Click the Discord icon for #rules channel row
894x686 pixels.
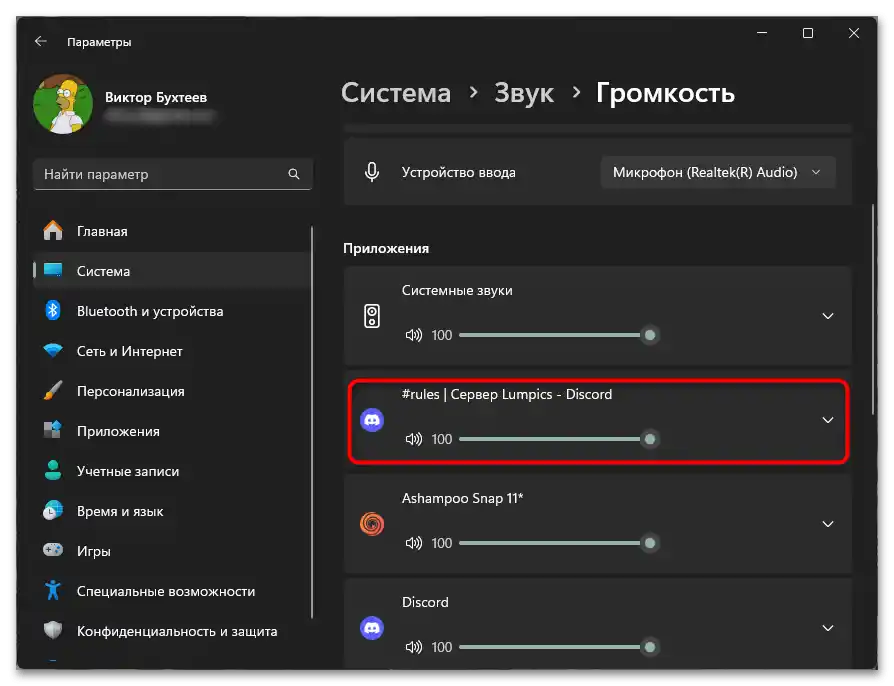pyautogui.click(x=372, y=420)
